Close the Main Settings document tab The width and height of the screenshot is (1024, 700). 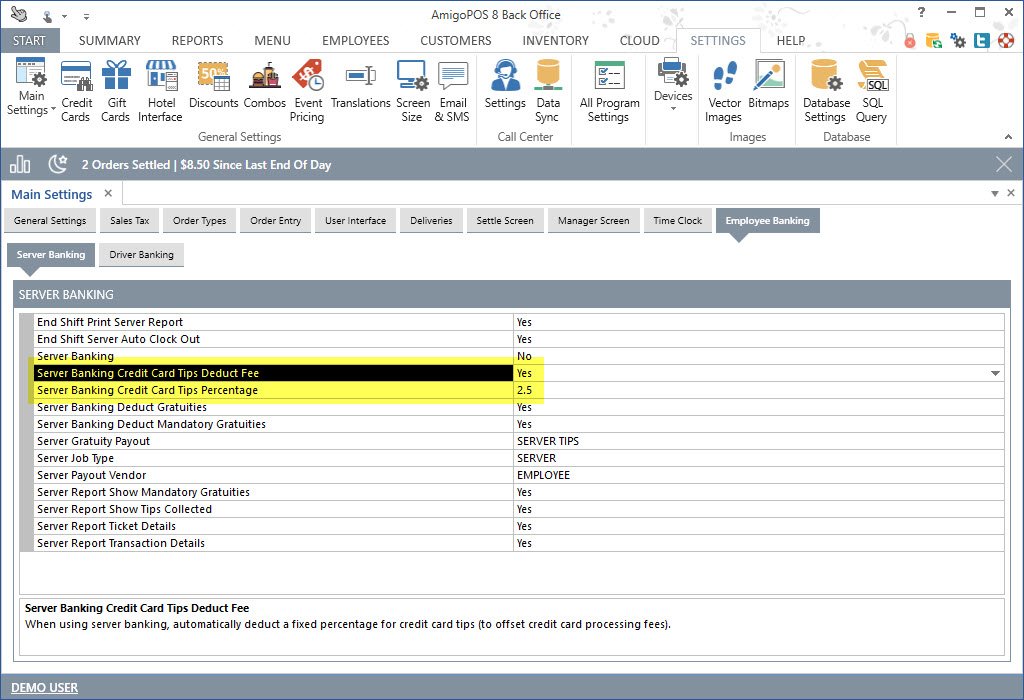[x=108, y=193]
